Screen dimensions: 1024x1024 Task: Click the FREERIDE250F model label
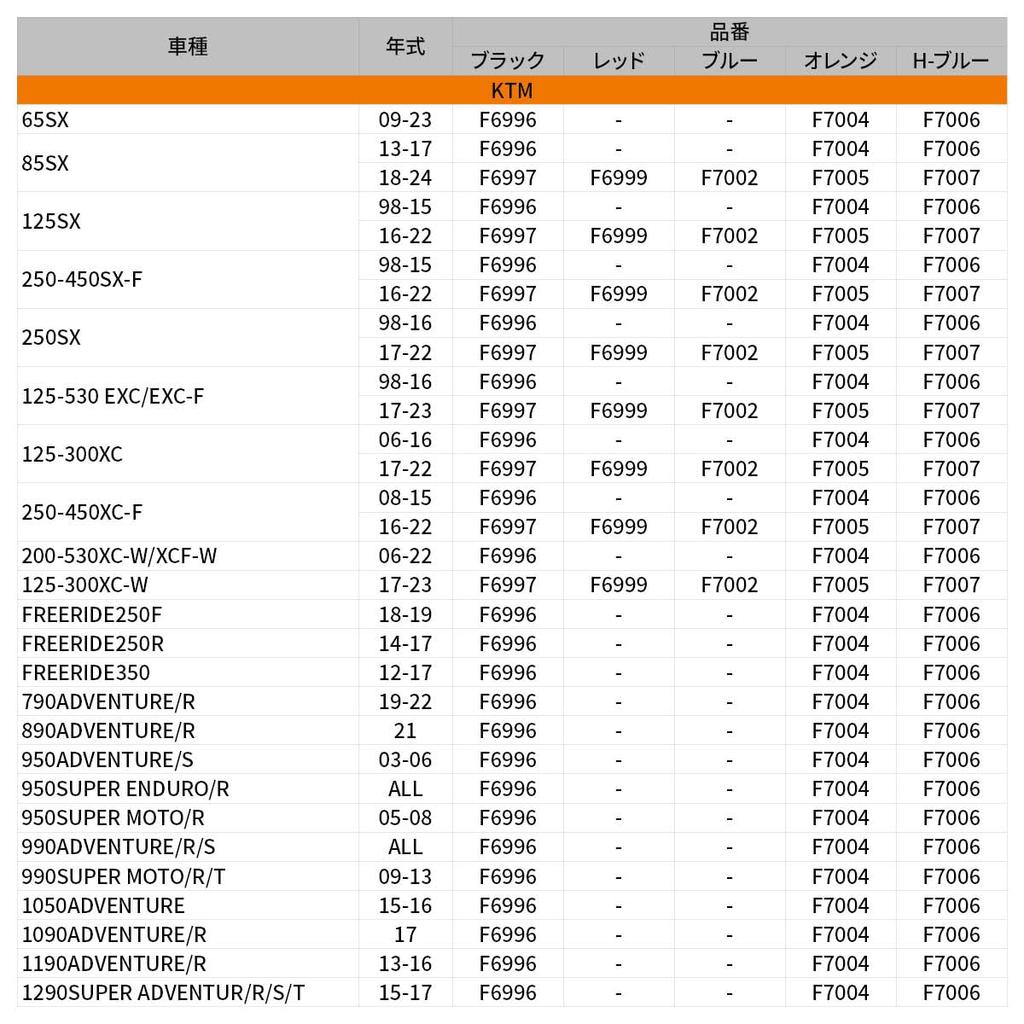pyautogui.click(x=91, y=615)
